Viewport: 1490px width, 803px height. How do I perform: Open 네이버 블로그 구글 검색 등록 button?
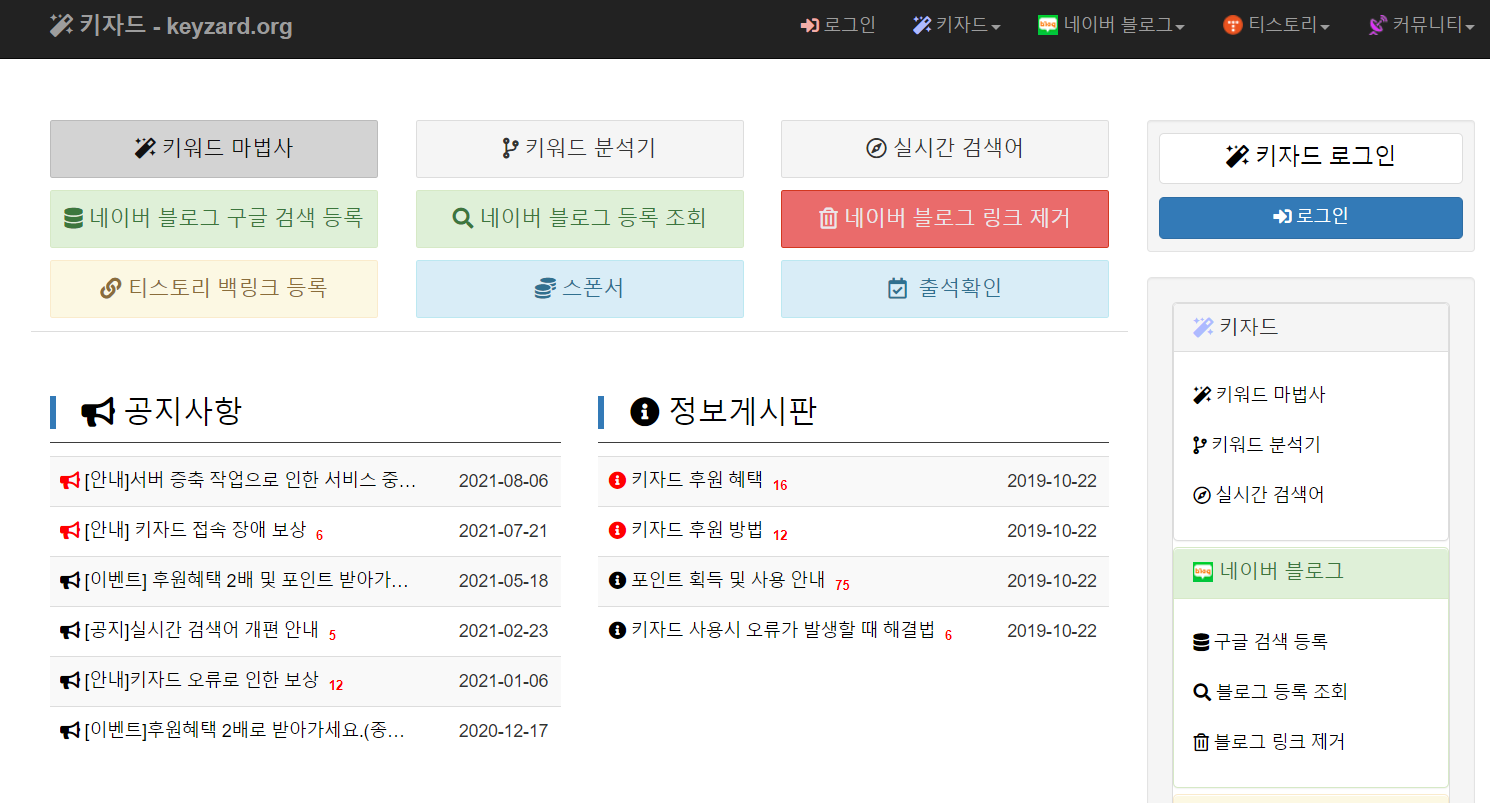click(x=214, y=218)
